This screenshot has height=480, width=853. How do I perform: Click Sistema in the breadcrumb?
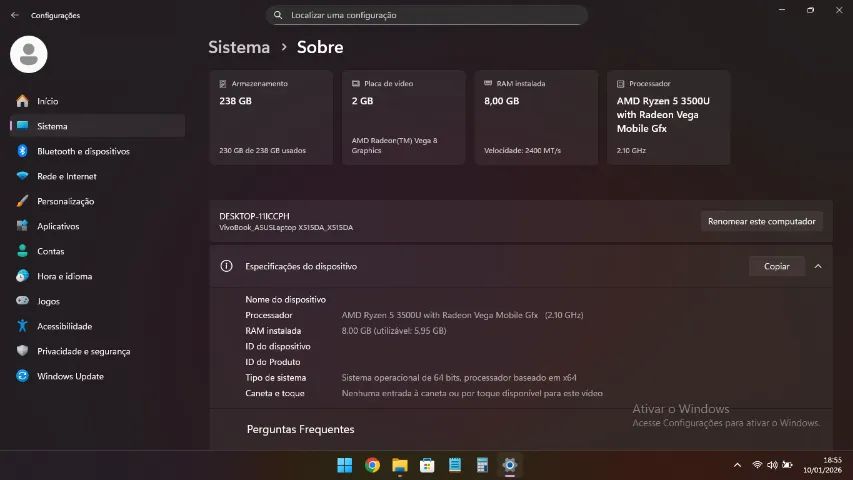coord(239,47)
